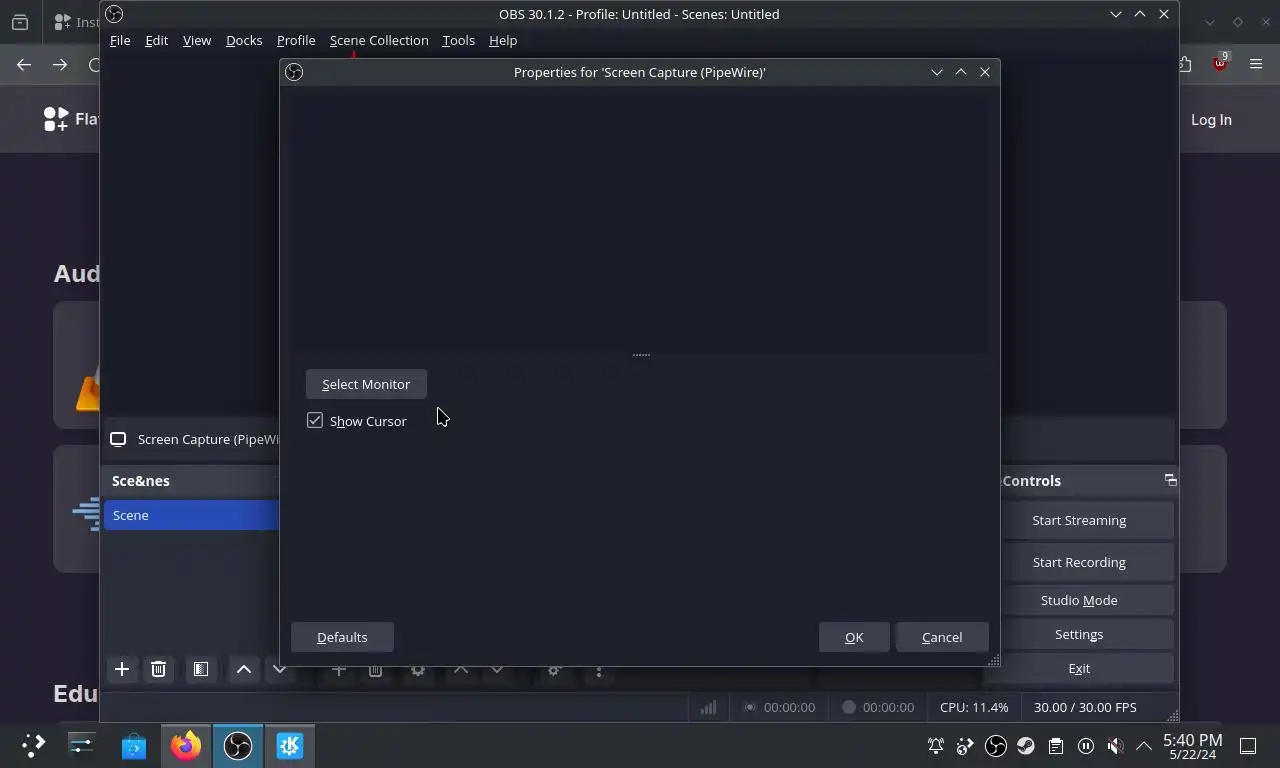Open the File menu in OBS
Viewport: 1280px width, 768px height.
[x=120, y=40]
